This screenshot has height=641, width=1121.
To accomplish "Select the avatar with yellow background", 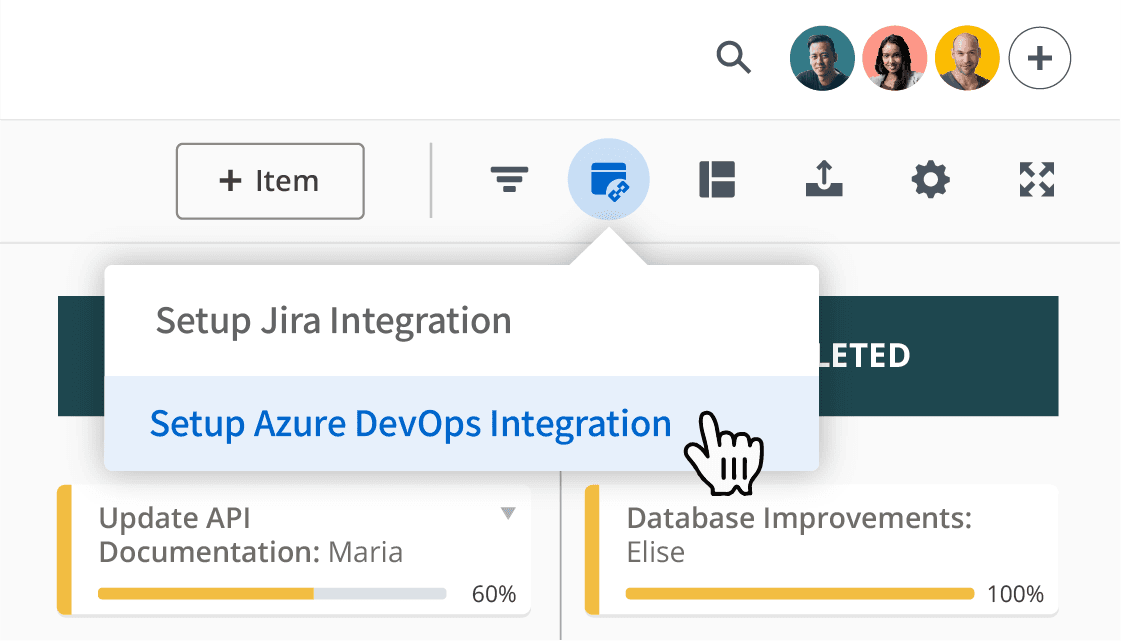I will 967,59.
